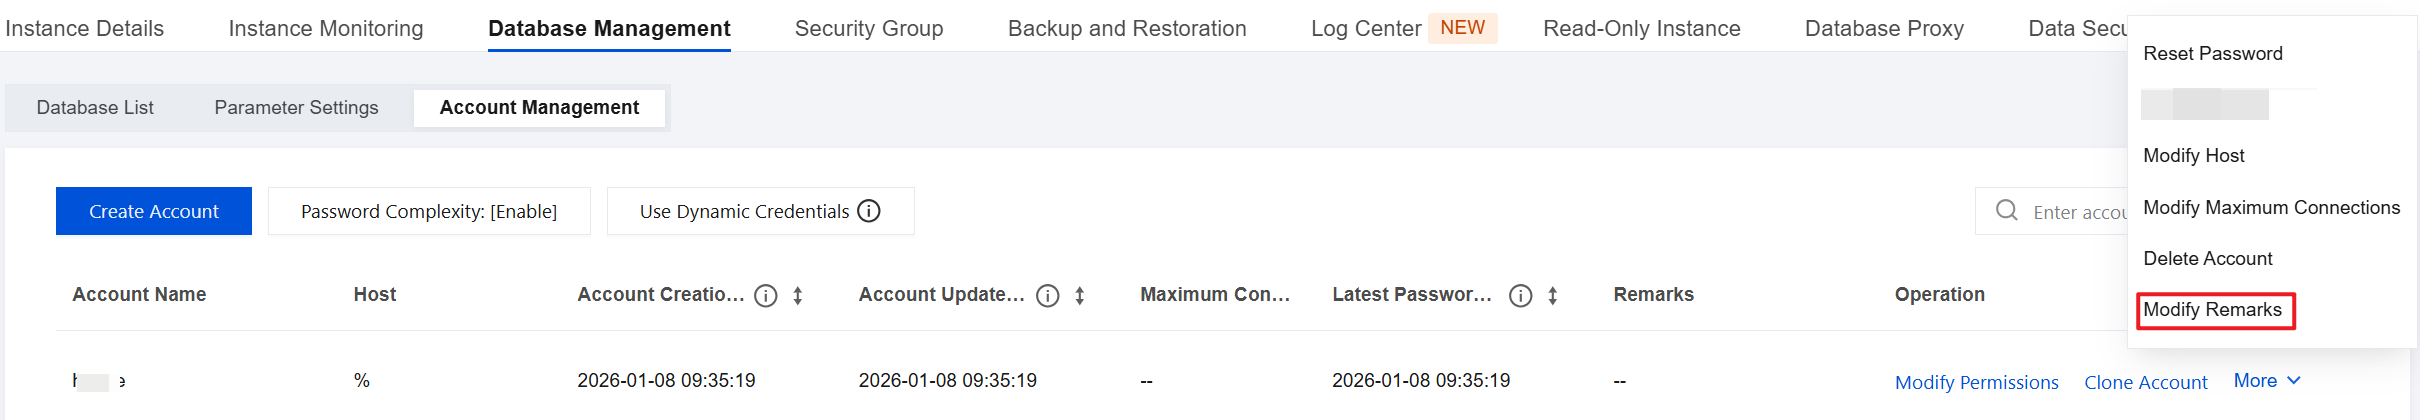Select Reset Password from the menu

click(x=2213, y=54)
